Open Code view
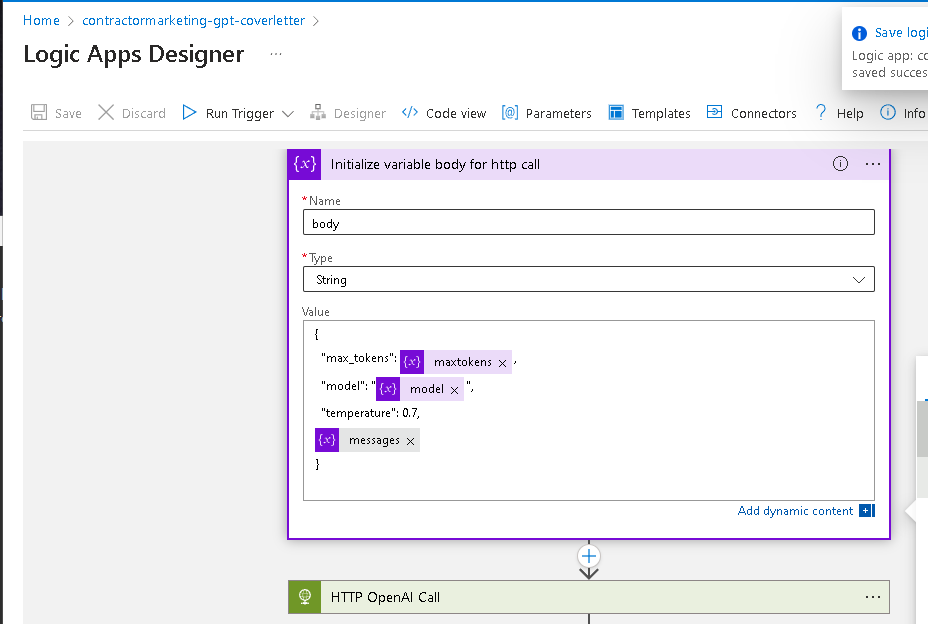Viewport: 928px width, 624px height. (444, 112)
